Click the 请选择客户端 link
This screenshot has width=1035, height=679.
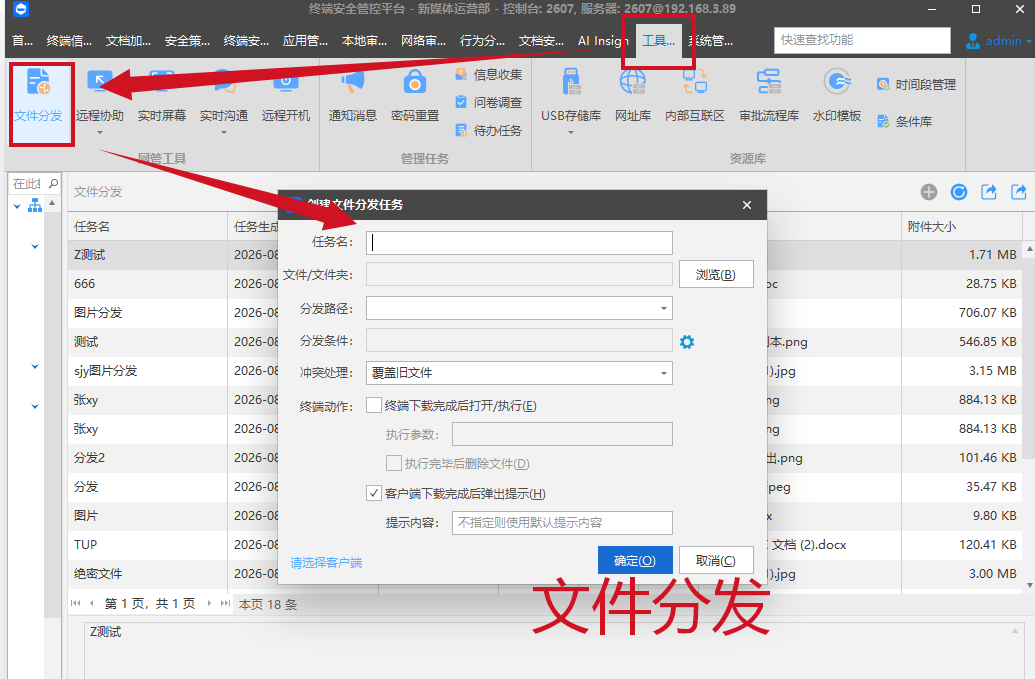pyautogui.click(x=326, y=562)
